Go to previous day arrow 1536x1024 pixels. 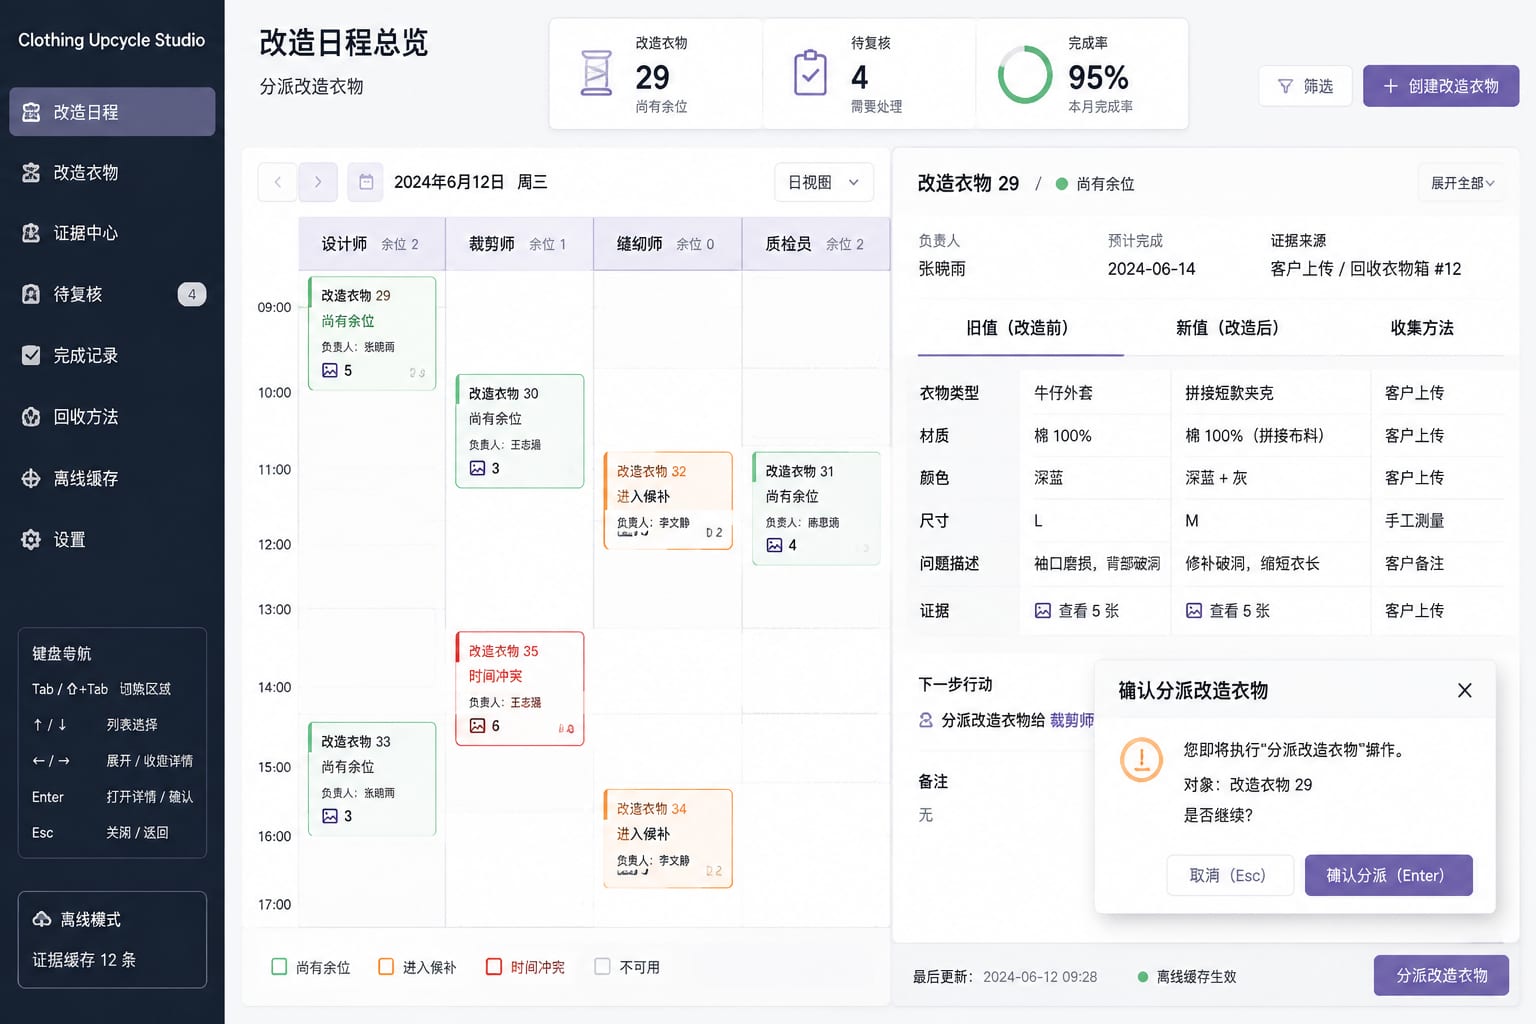277,182
